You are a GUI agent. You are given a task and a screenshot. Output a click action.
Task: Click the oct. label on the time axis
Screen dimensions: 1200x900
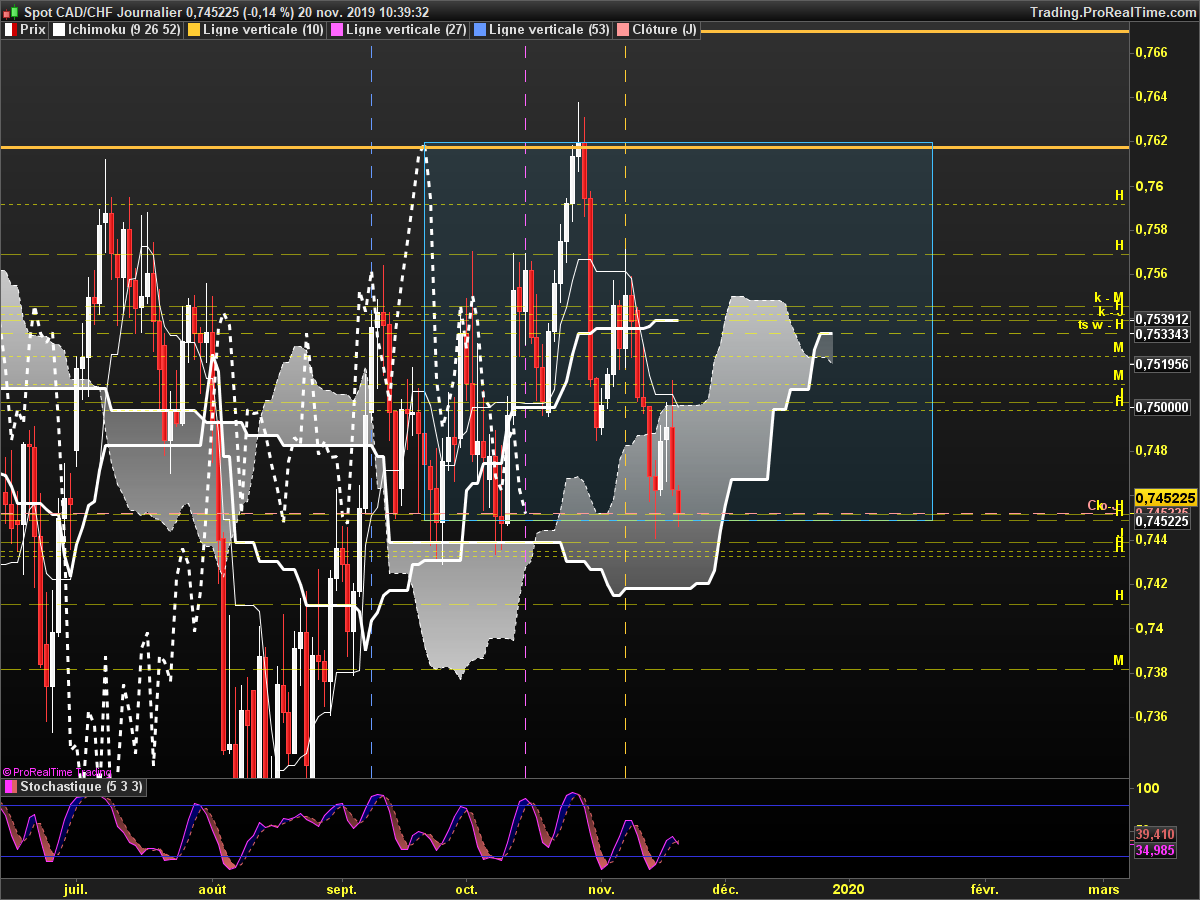466,888
